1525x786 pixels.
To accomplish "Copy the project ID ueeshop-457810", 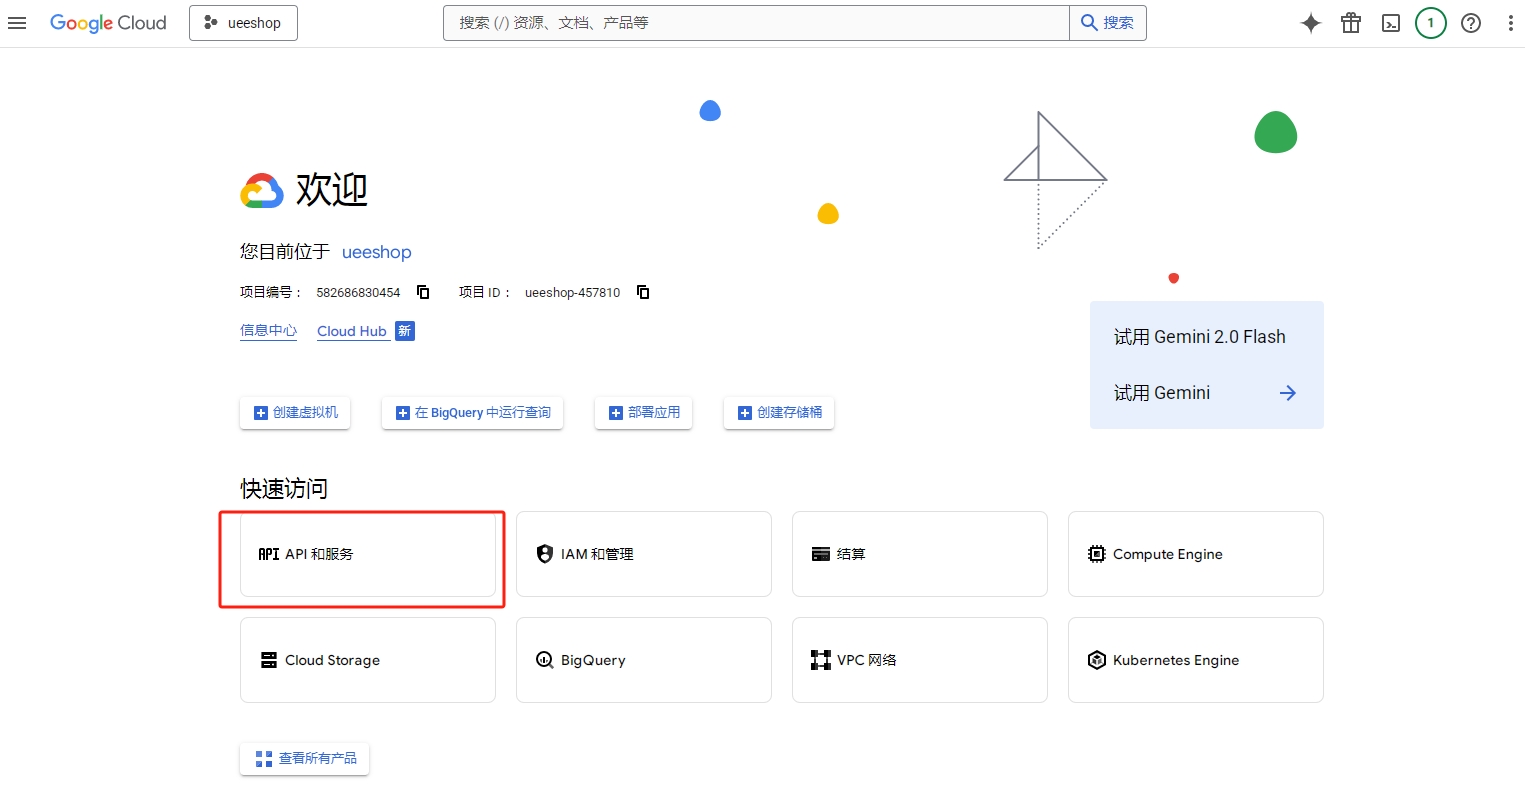I will 643,292.
